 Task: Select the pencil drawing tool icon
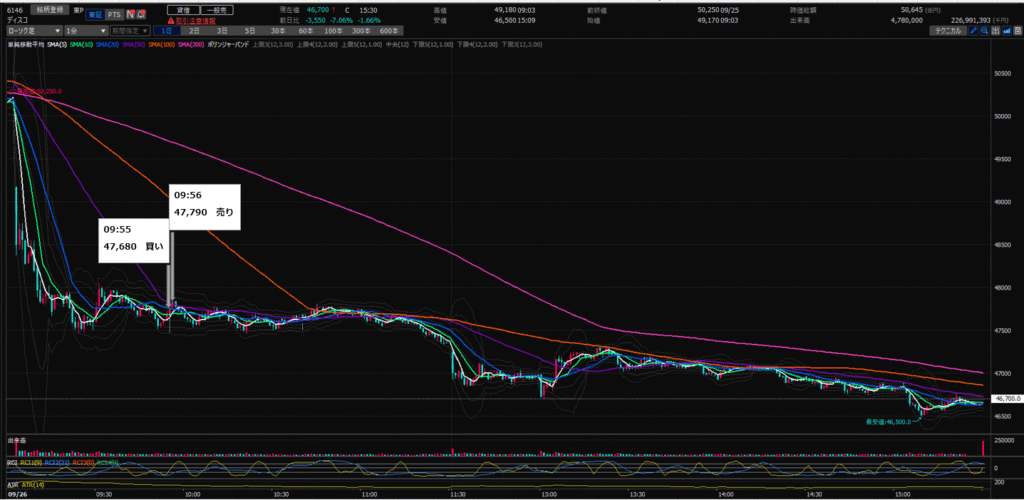[973, 31]
